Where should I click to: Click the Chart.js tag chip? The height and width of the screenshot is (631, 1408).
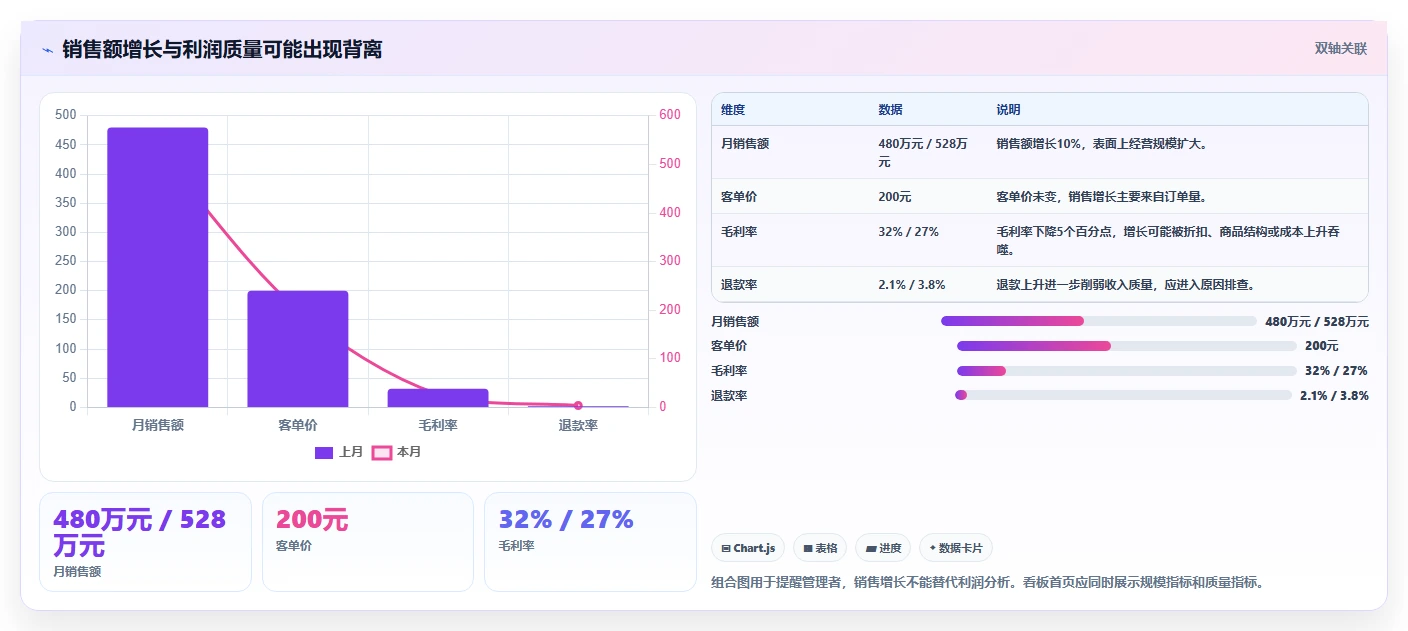point(748,548)
